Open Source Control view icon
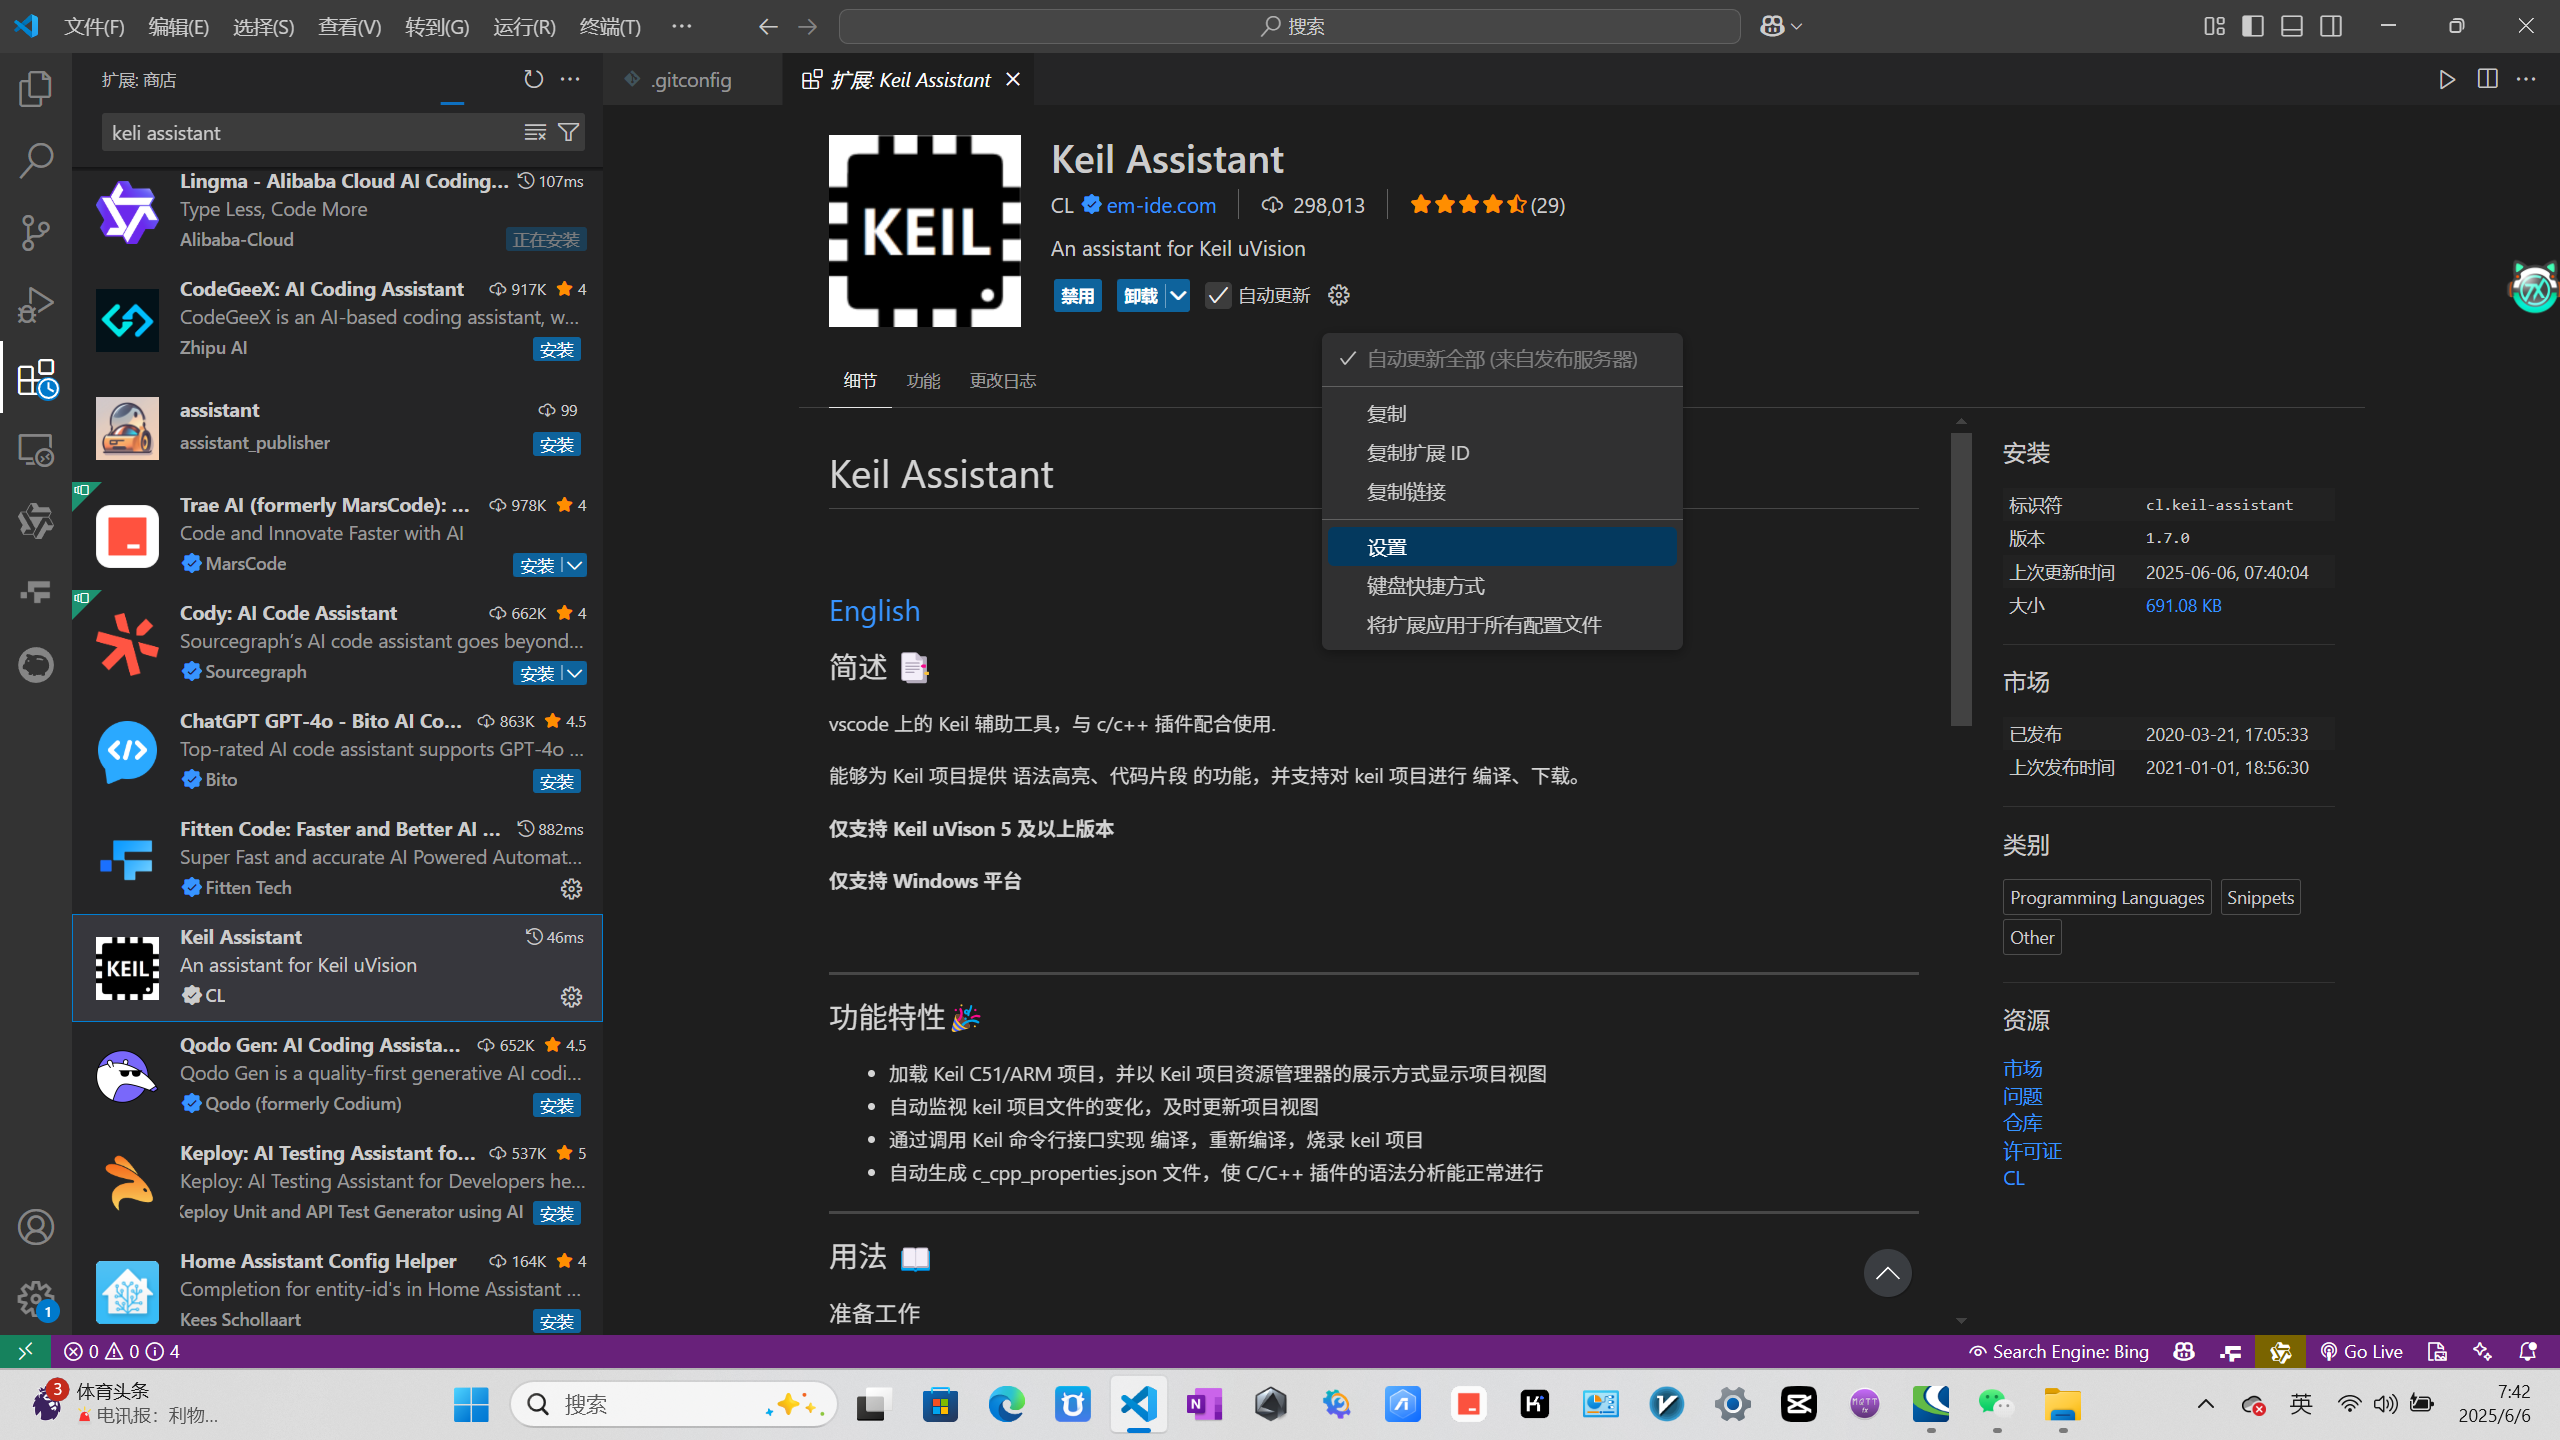The image size is (2560, 1440). (x=36, y=233)
